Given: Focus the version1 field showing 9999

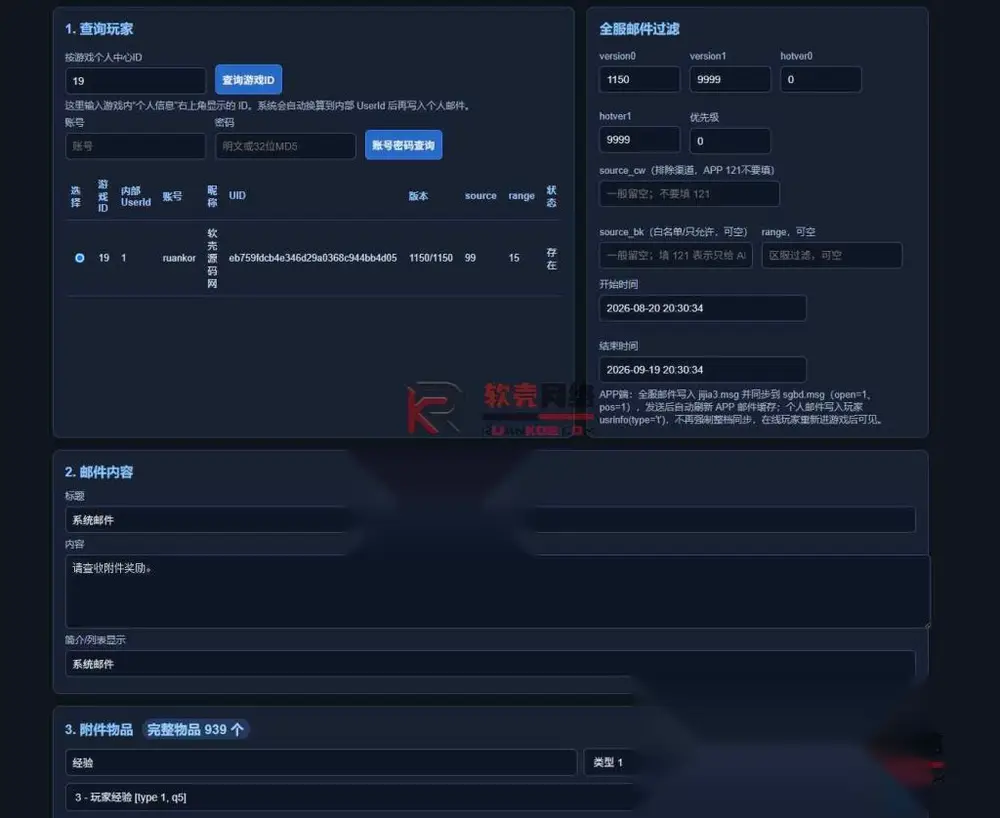Looking at the screenshot, I should point(730,79).
